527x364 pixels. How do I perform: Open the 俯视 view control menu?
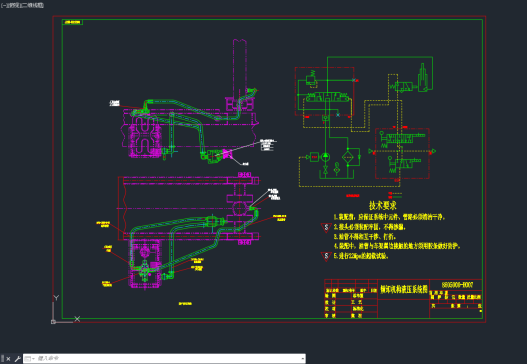[11, 5]
